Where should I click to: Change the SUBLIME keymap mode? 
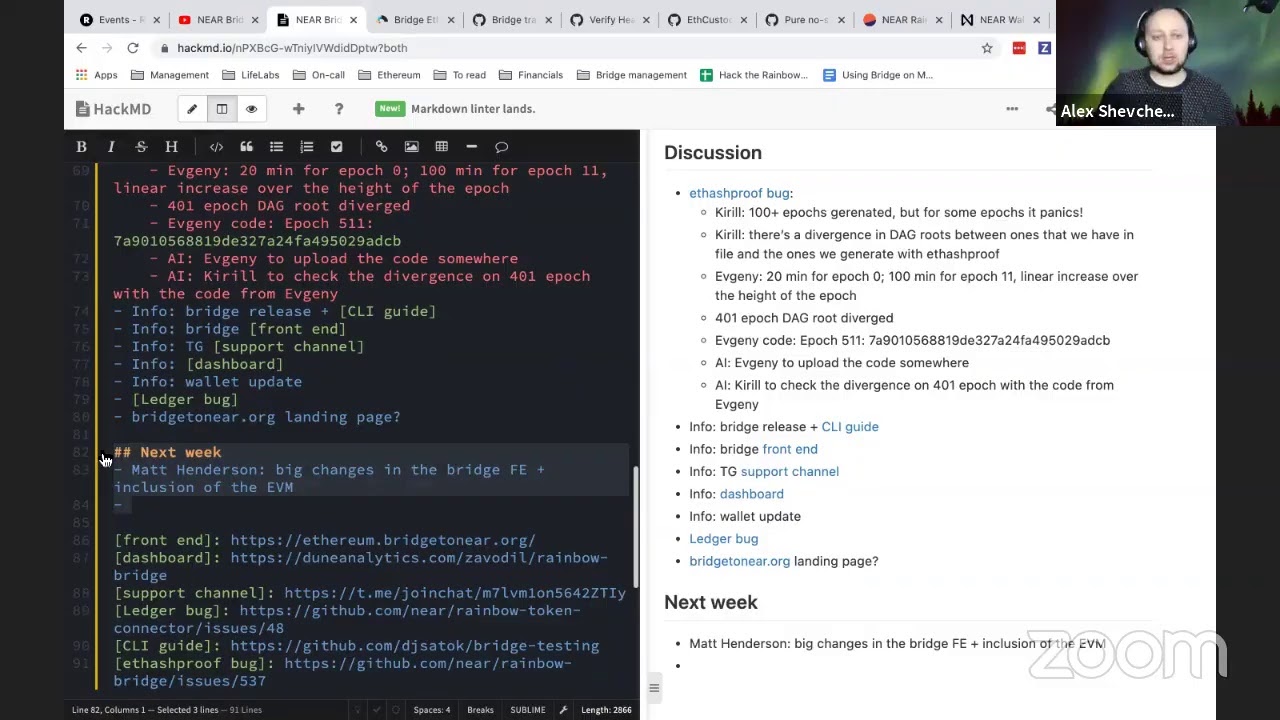527,710
